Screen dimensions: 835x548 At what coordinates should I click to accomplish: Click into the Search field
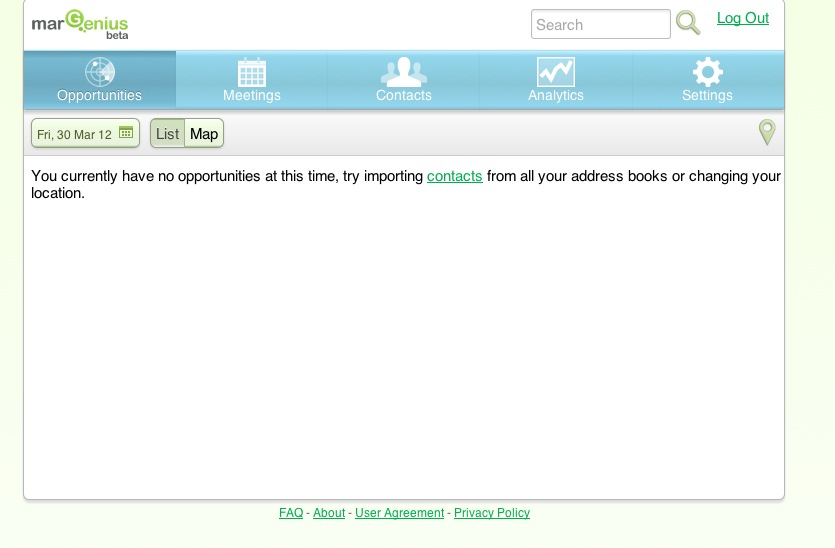601,24
